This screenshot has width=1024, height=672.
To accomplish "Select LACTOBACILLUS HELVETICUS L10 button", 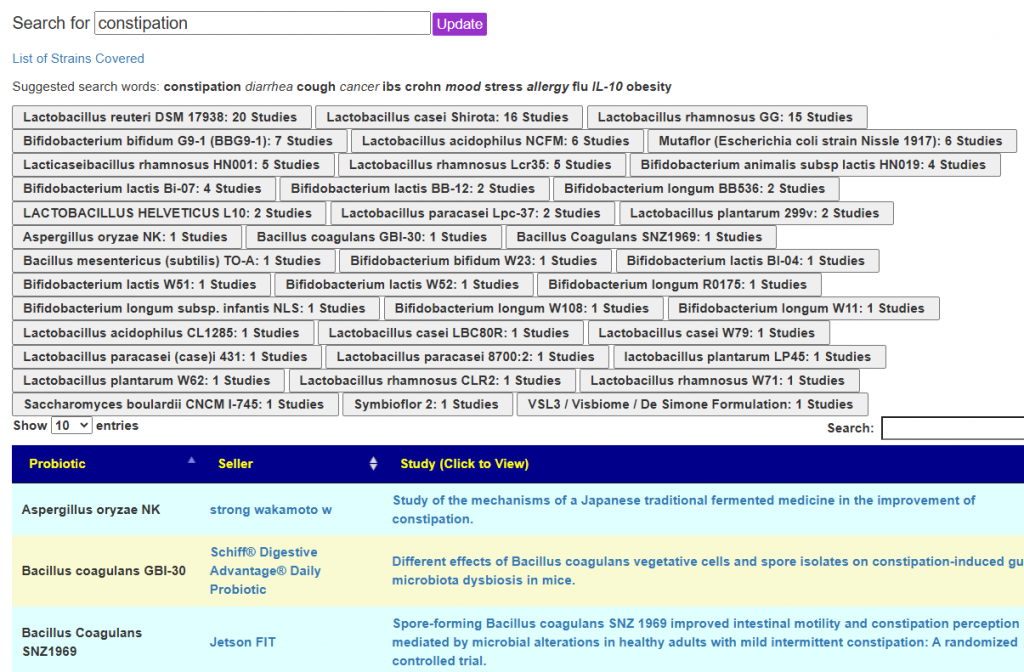I will click(168, 214).
